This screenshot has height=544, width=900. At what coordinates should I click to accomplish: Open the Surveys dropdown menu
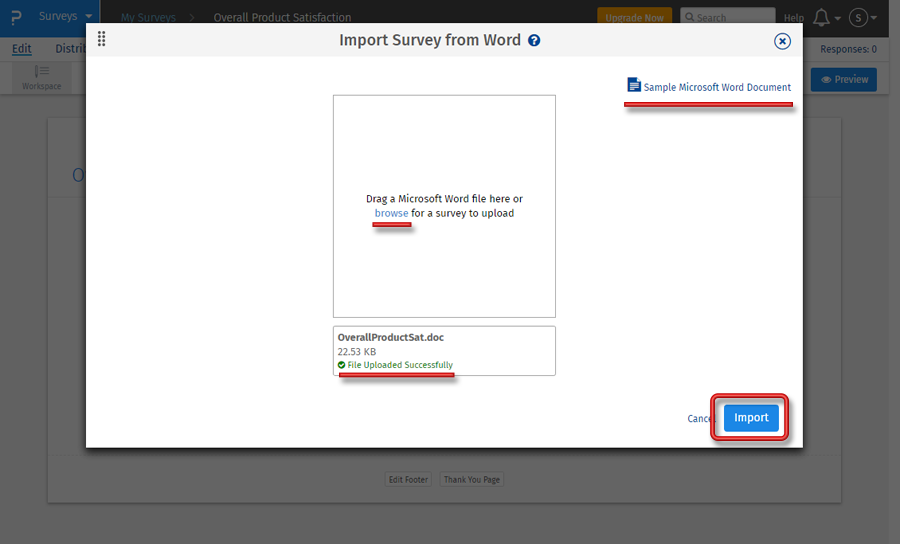point(65,16)
